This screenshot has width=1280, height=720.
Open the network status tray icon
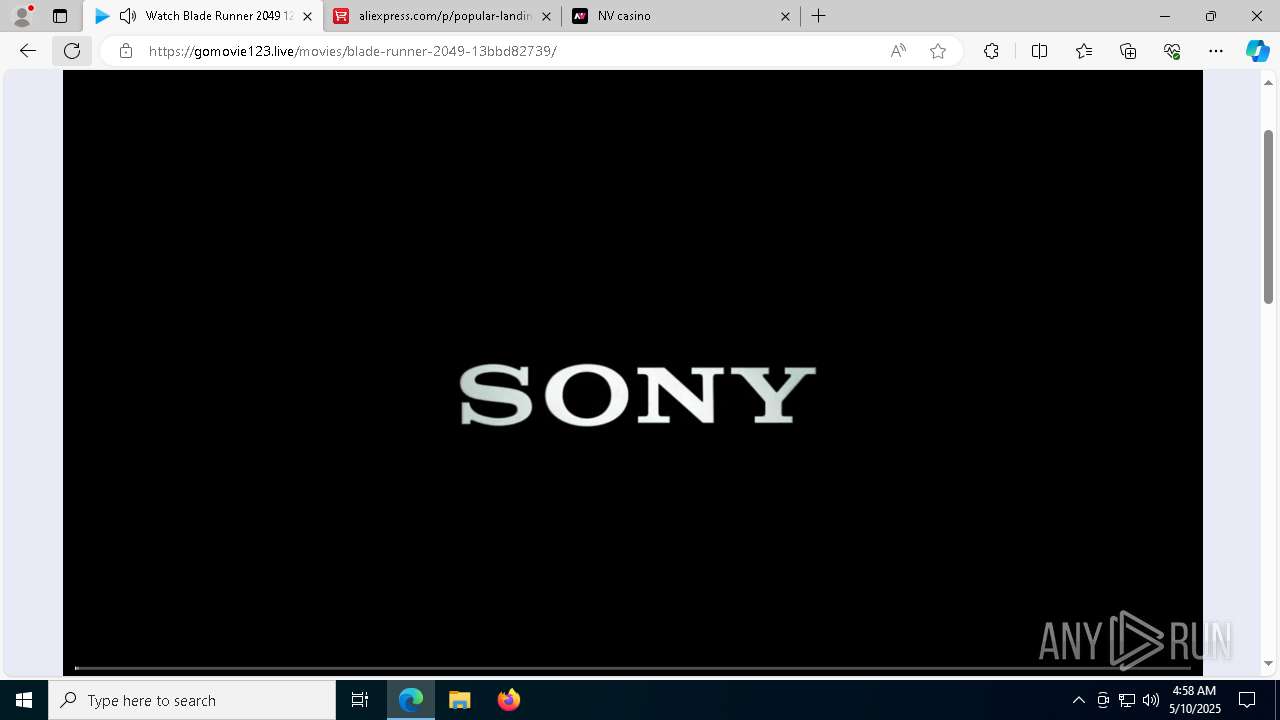1127,700
